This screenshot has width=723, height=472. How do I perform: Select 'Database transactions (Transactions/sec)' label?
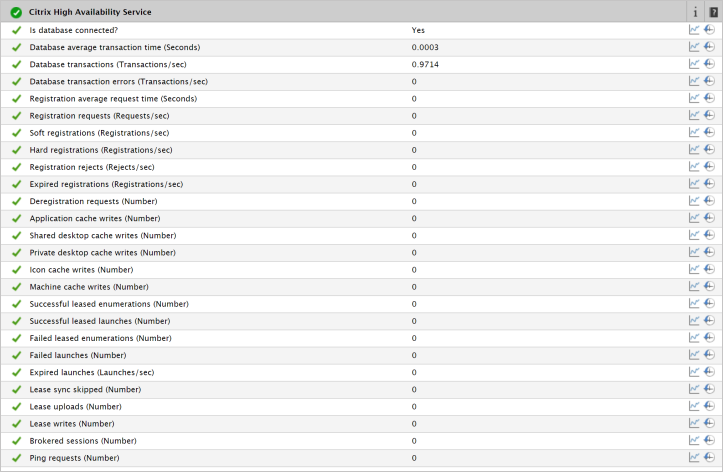click(108, 65)
